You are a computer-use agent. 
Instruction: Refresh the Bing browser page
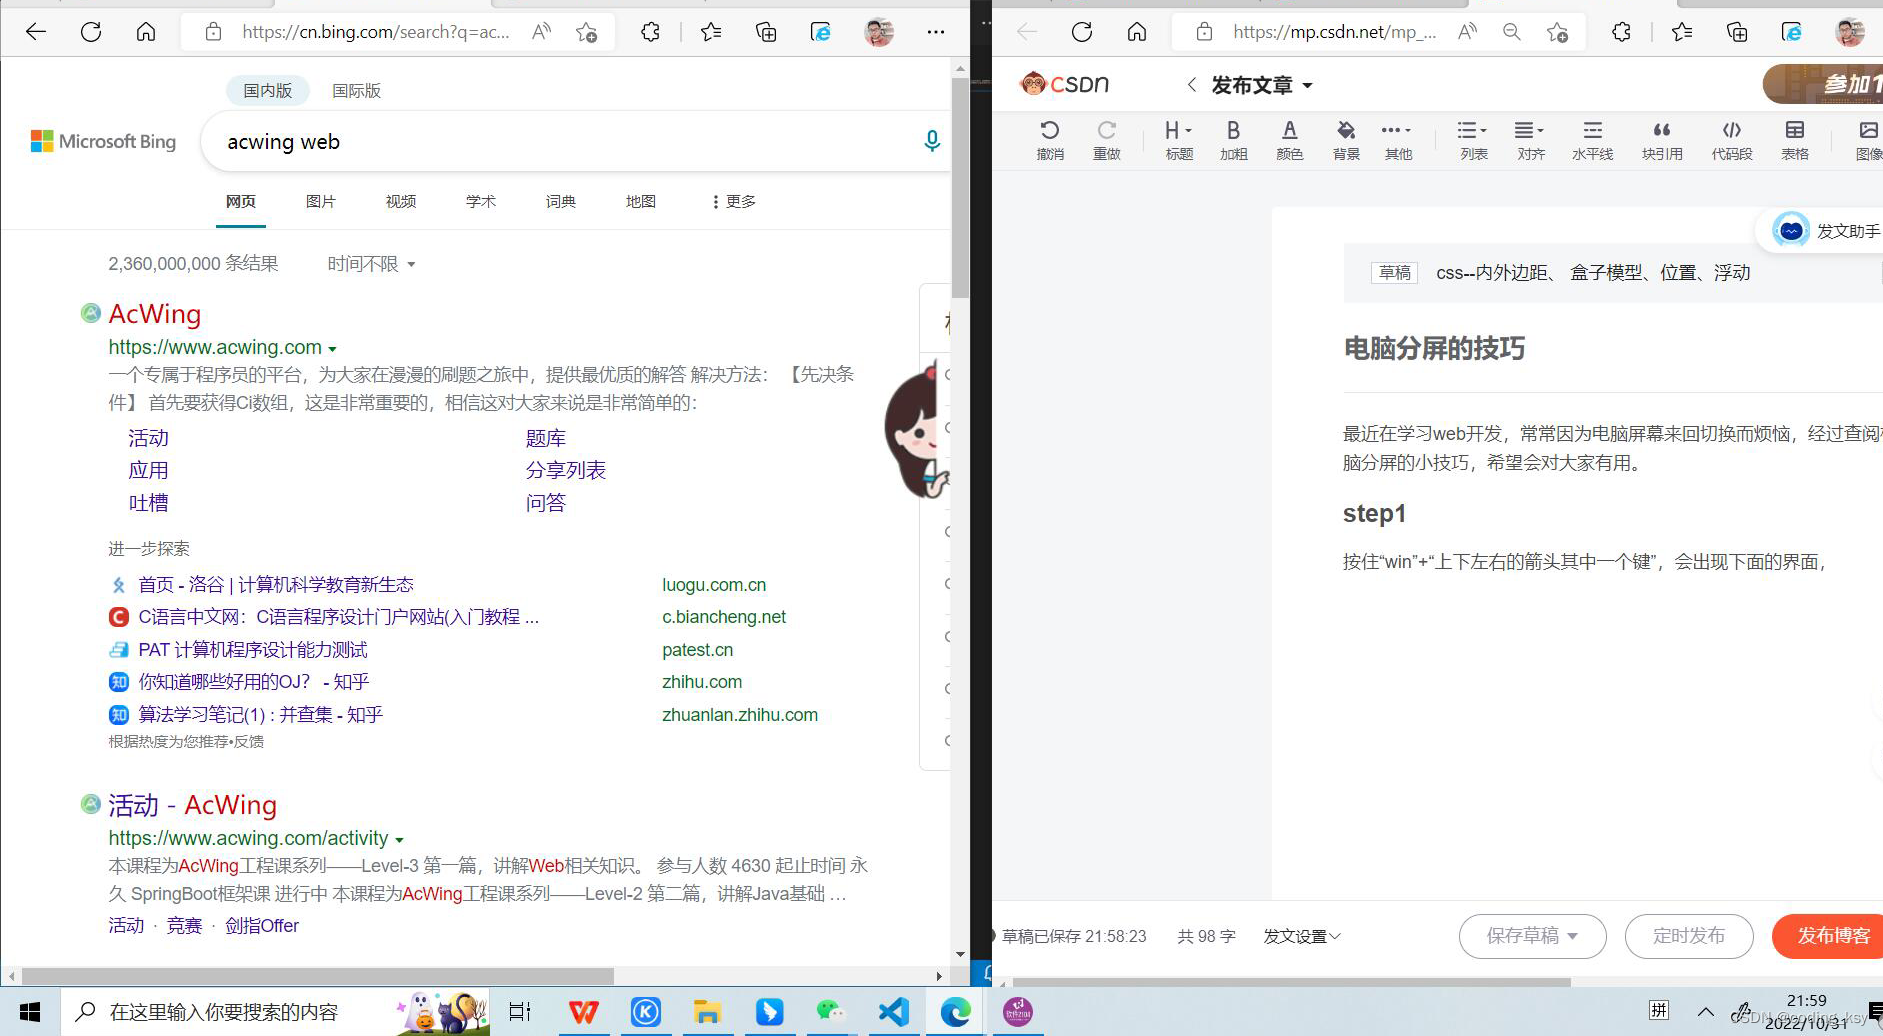(x=91, y=32)
